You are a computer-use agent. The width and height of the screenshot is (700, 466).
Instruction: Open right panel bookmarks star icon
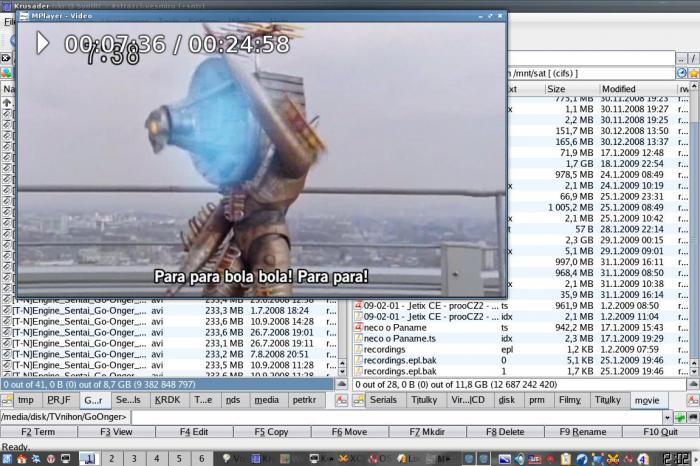(693, 73)
